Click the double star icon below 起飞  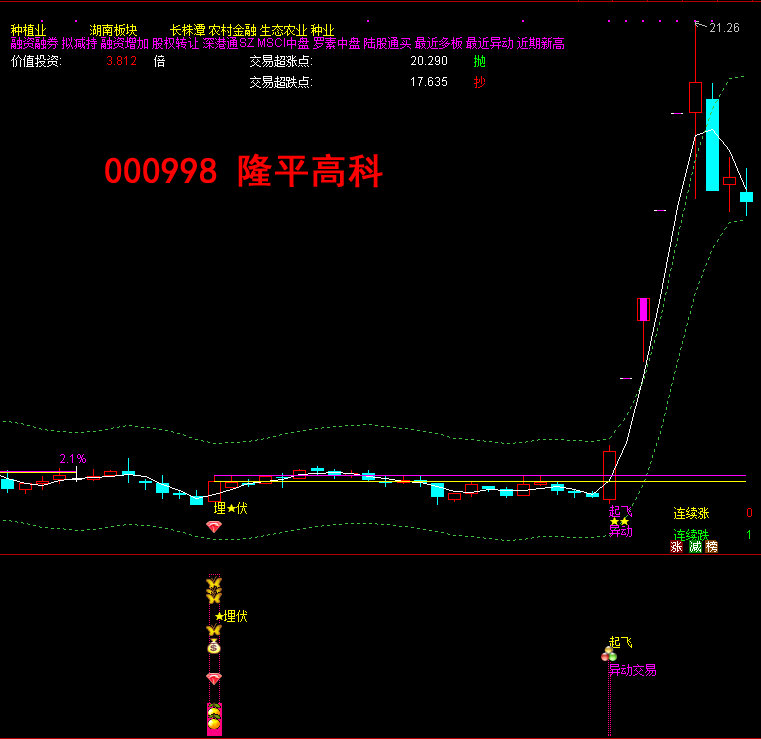tap(619, 521)
